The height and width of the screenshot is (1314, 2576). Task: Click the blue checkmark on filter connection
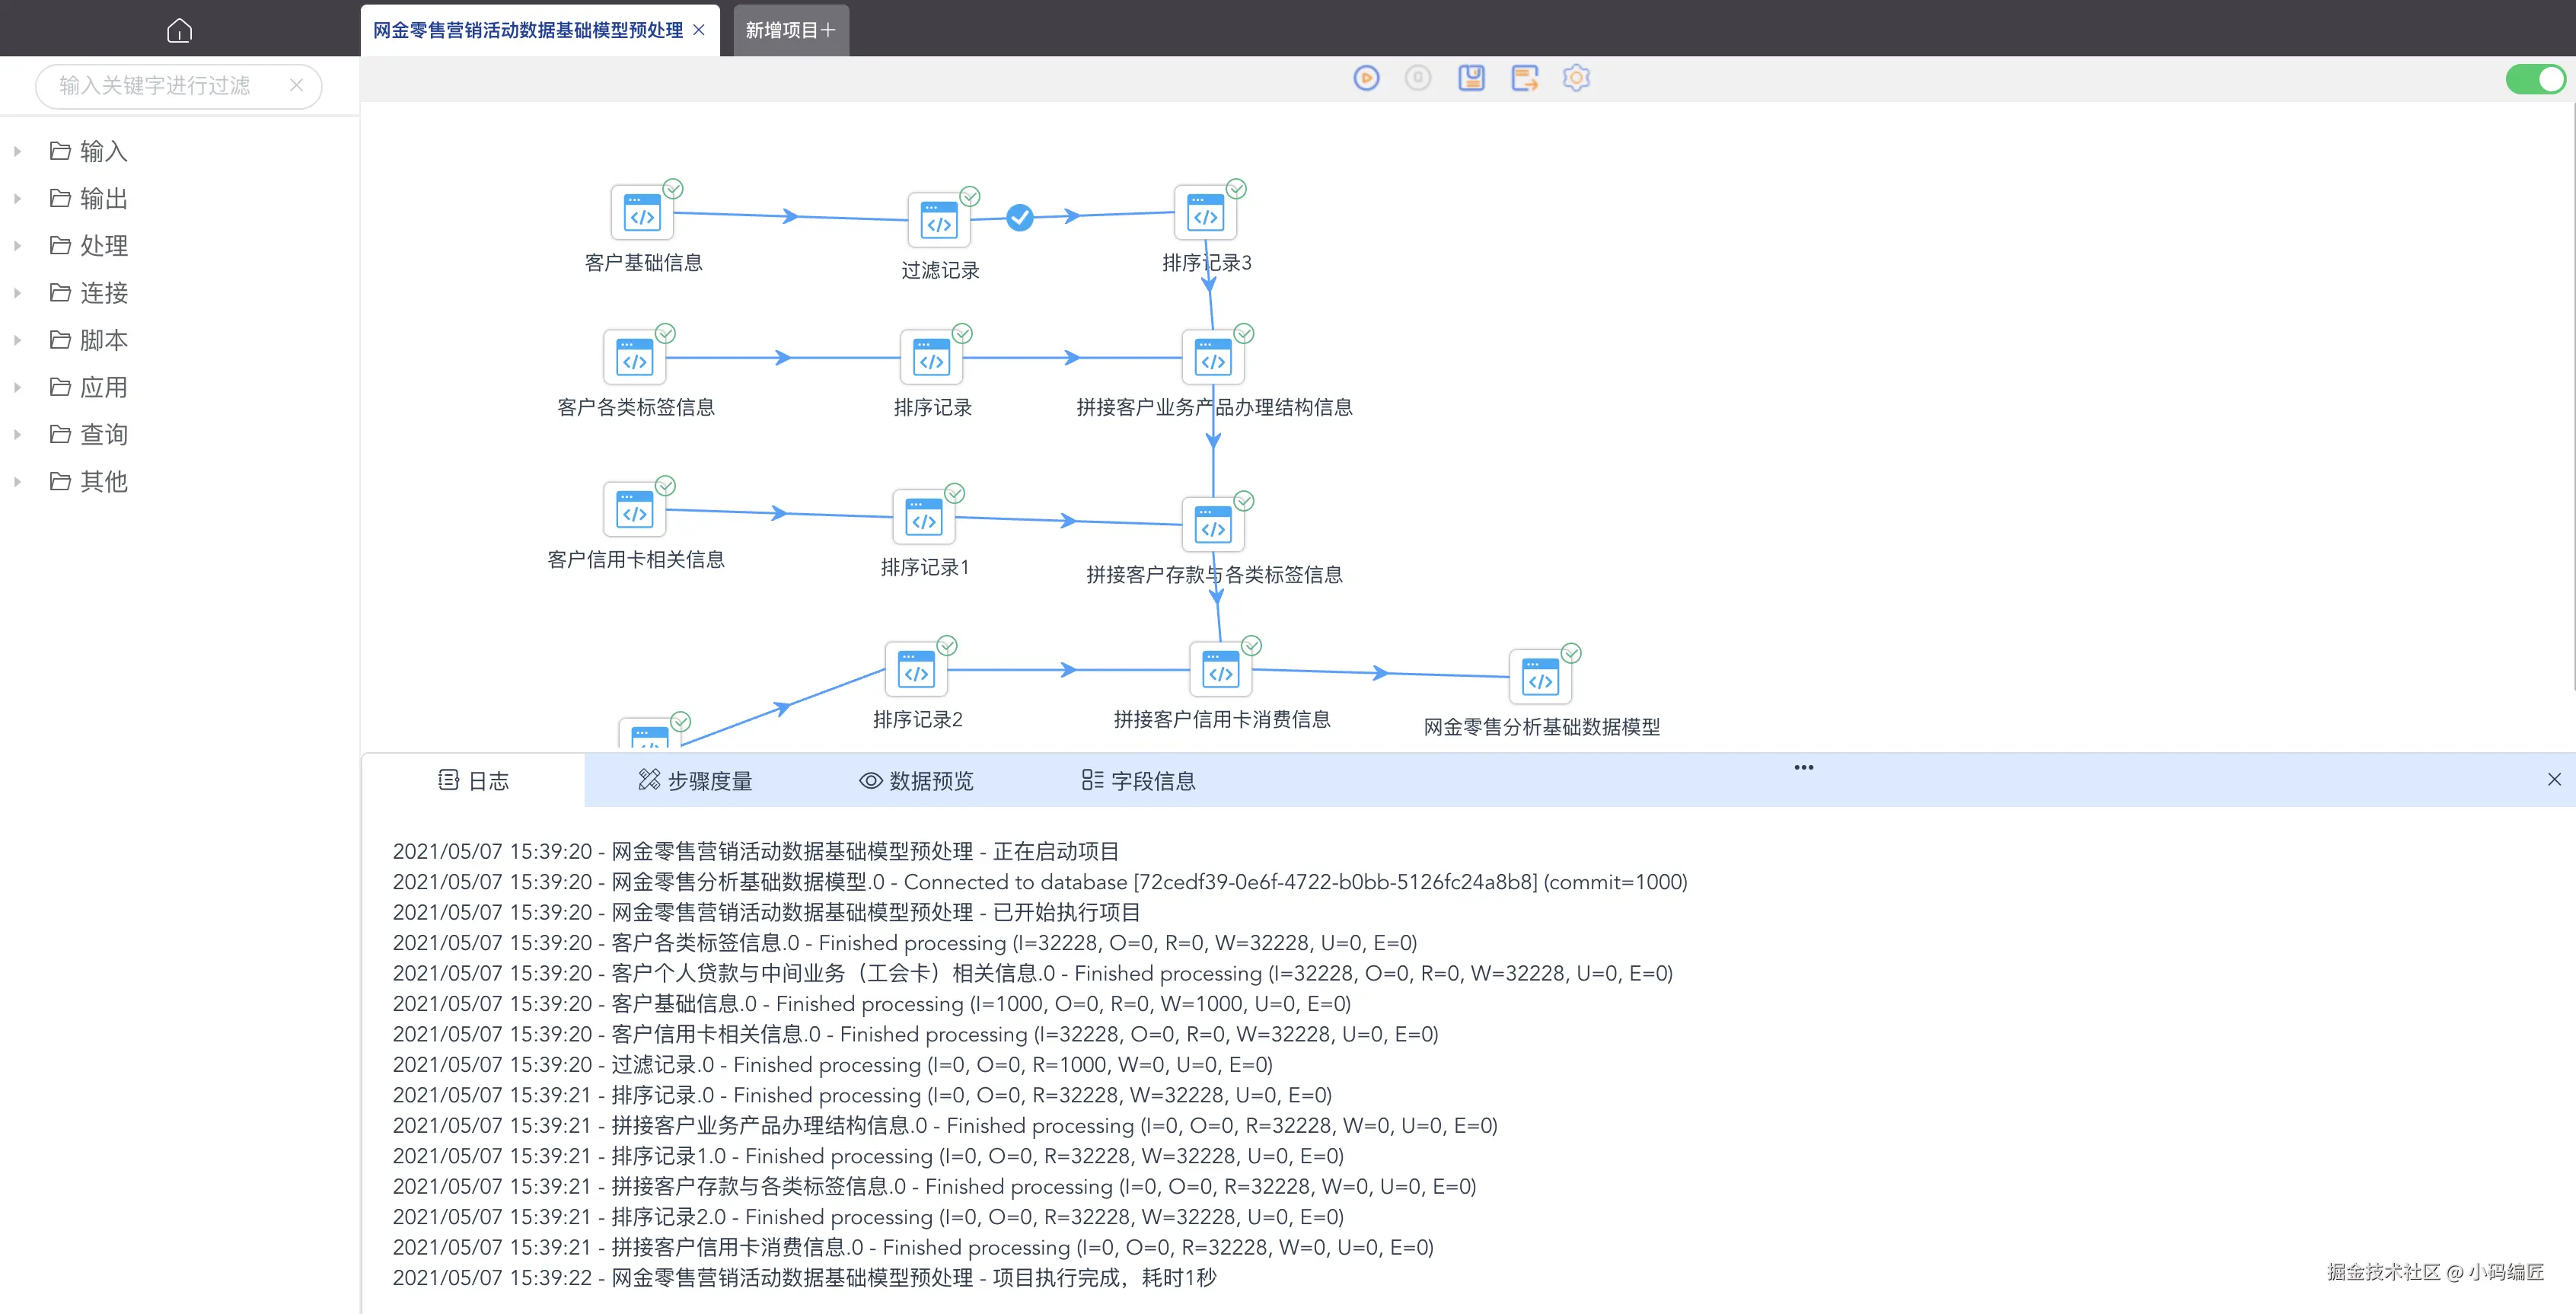click(1019, 217)
